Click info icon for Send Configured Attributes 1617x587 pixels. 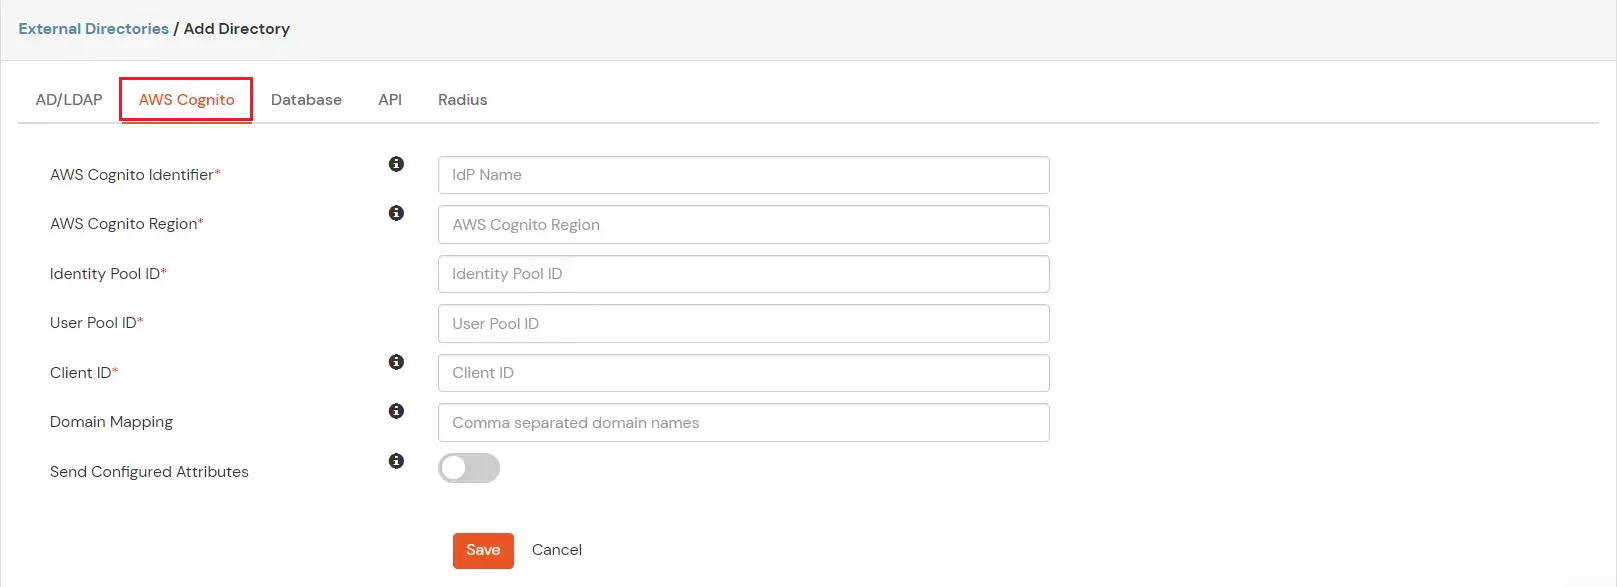coord(396,461)
